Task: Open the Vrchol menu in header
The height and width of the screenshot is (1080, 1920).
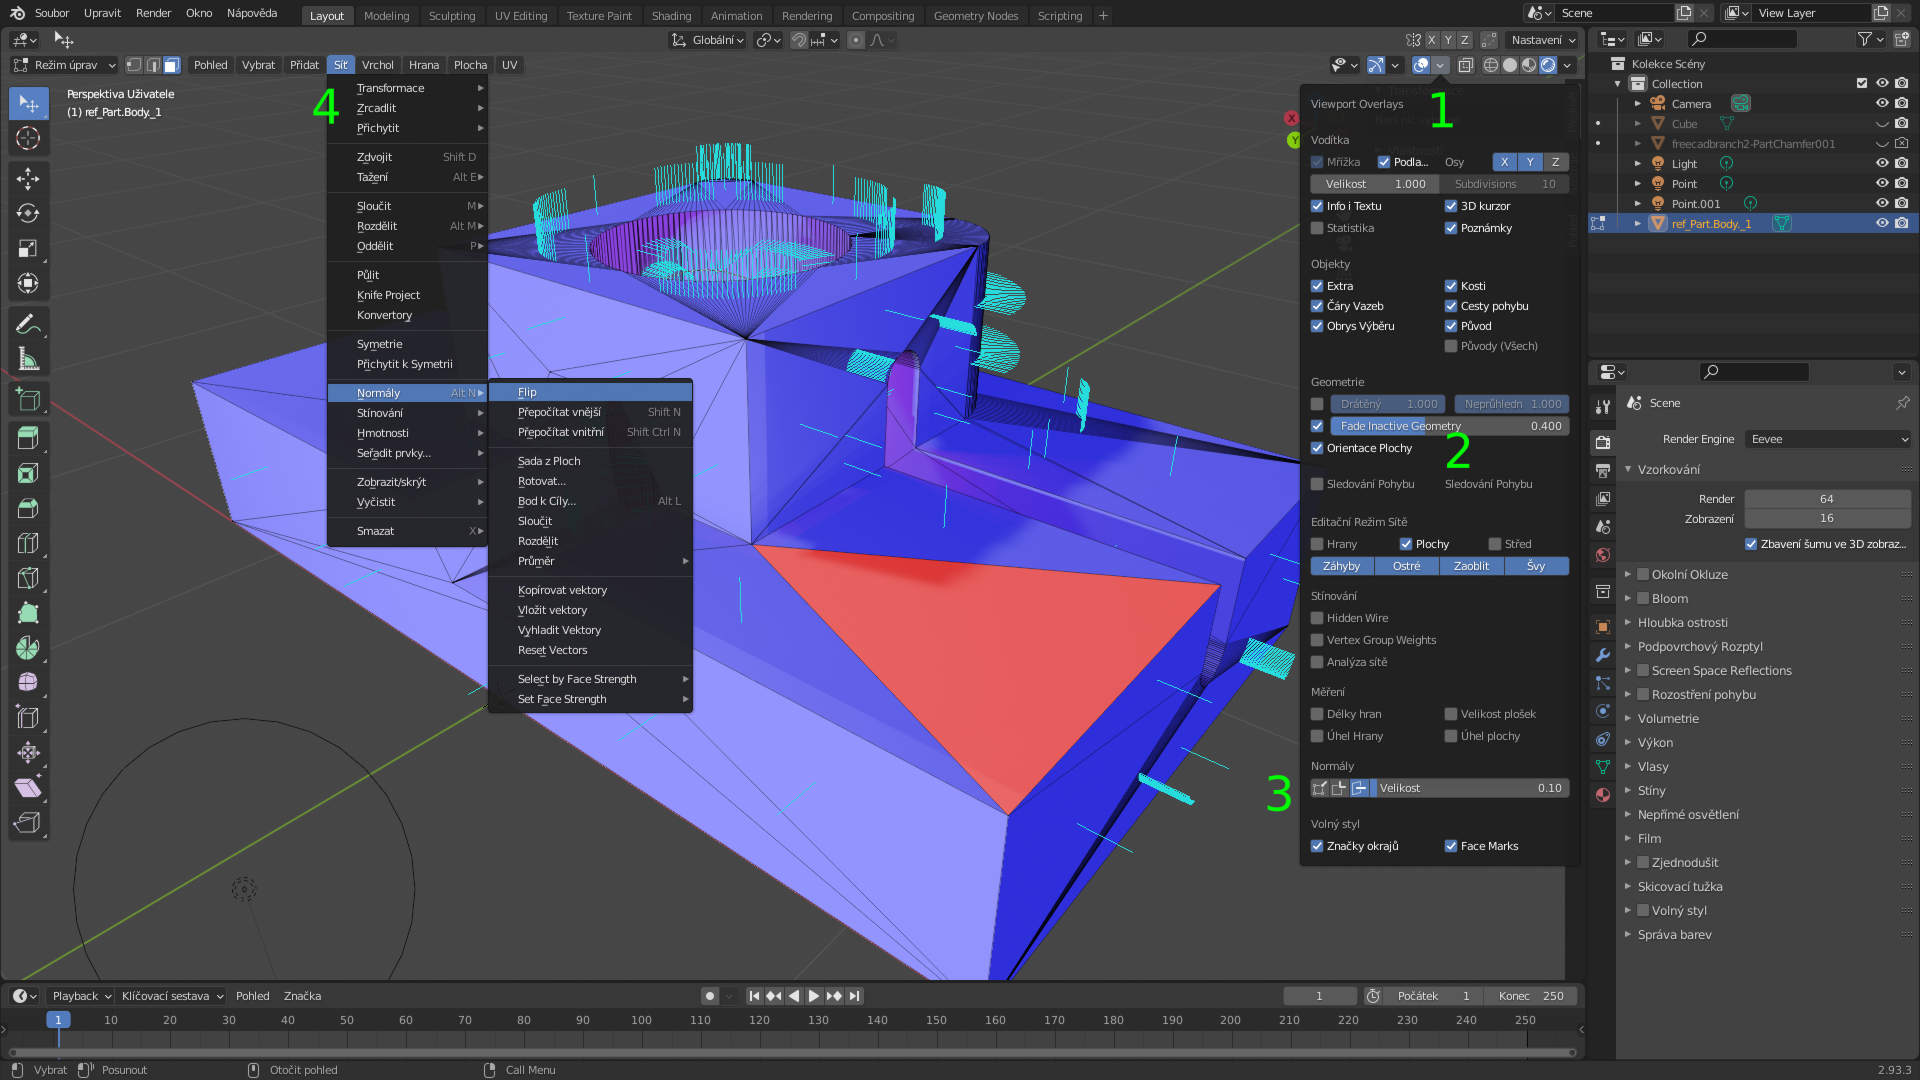Action: 377,65
